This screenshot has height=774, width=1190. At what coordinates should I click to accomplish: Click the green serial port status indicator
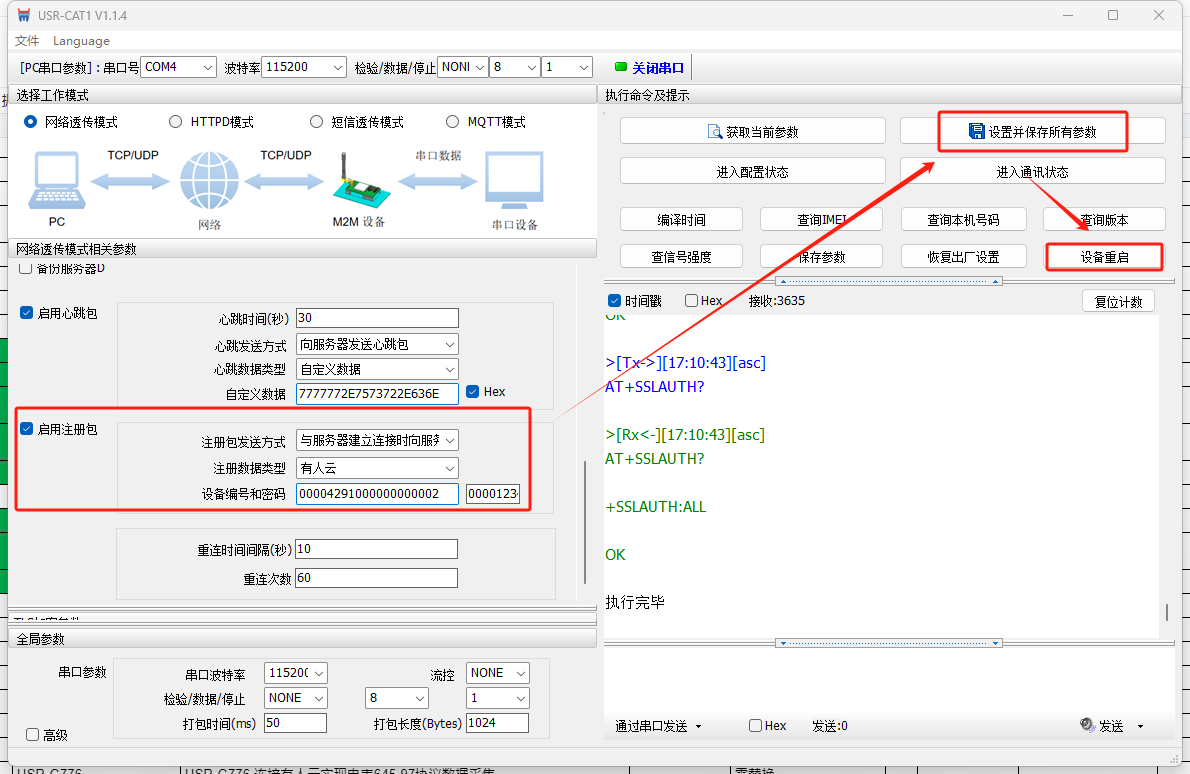click(x=620, y=68)
